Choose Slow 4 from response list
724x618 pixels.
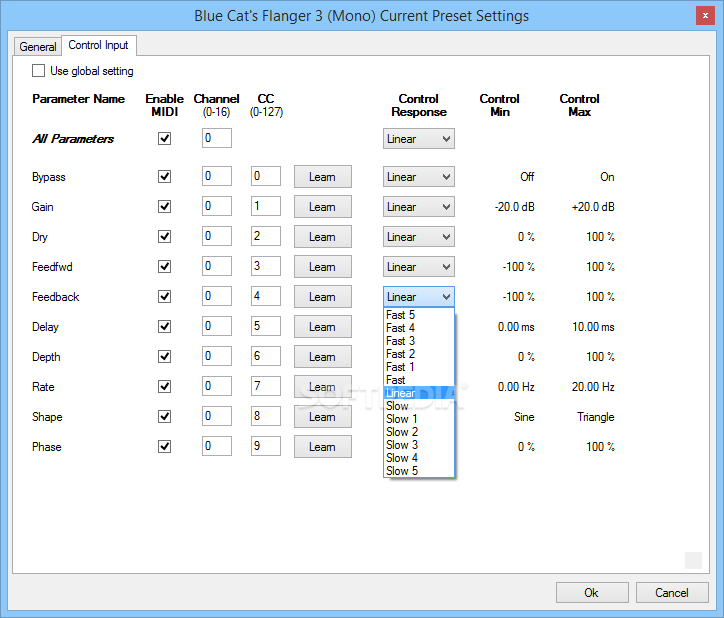click(x=419, y=458)
